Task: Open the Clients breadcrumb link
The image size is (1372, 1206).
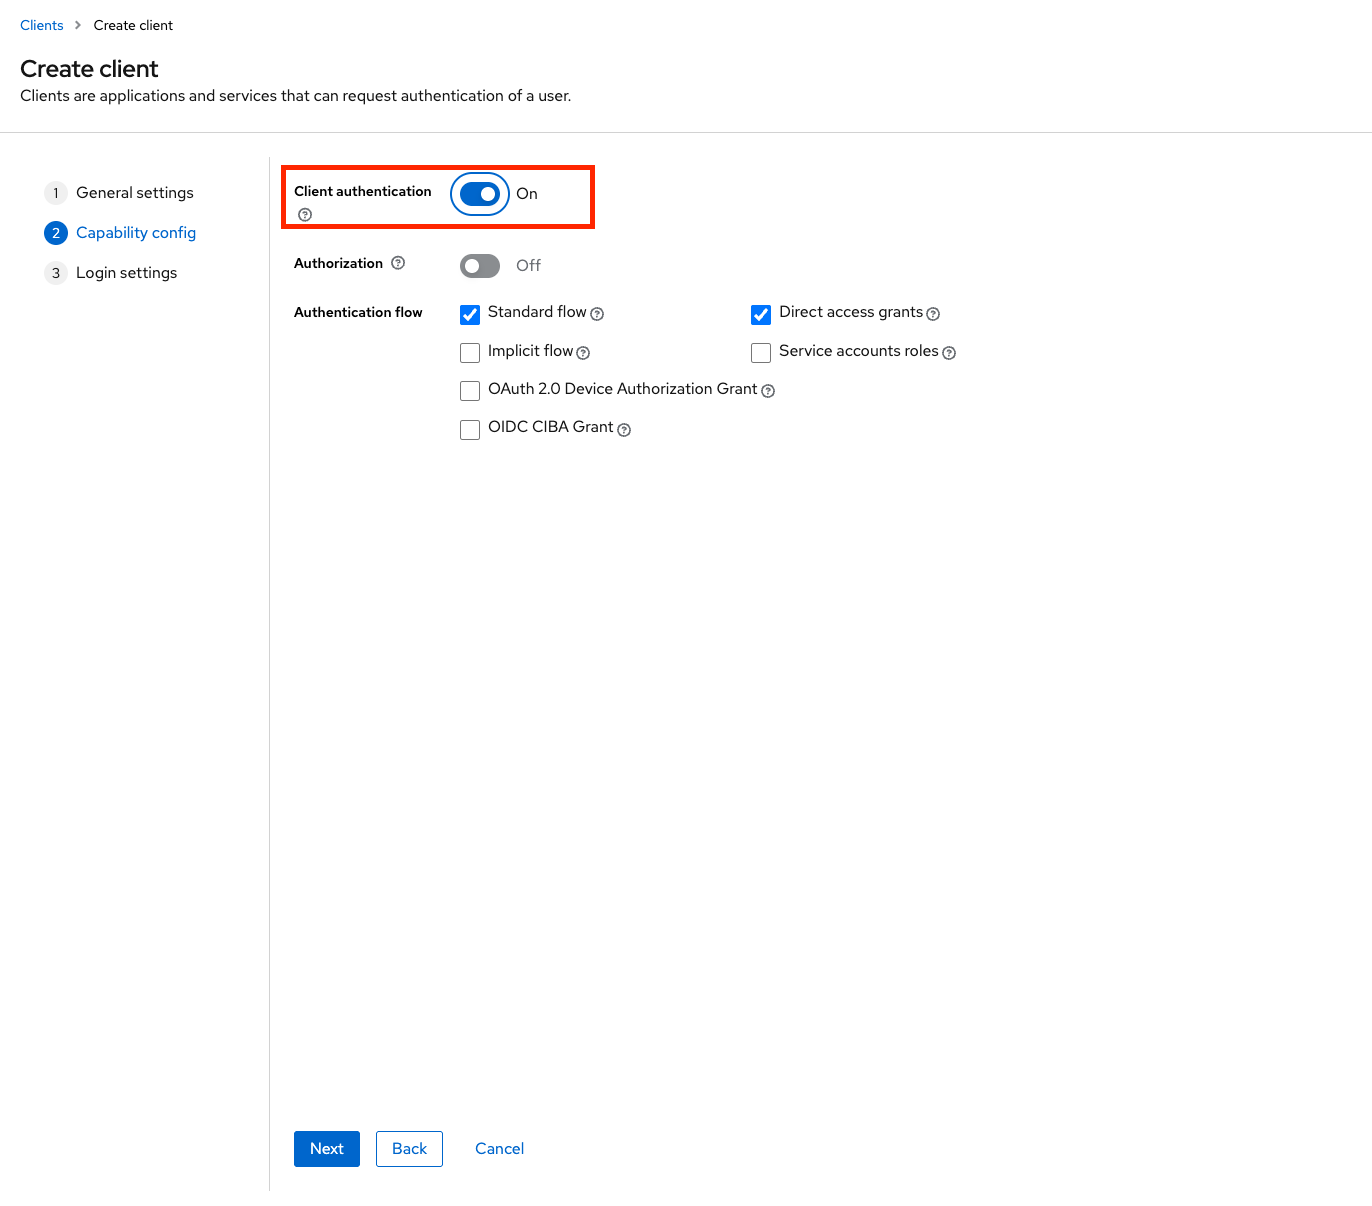Action: 41,24
